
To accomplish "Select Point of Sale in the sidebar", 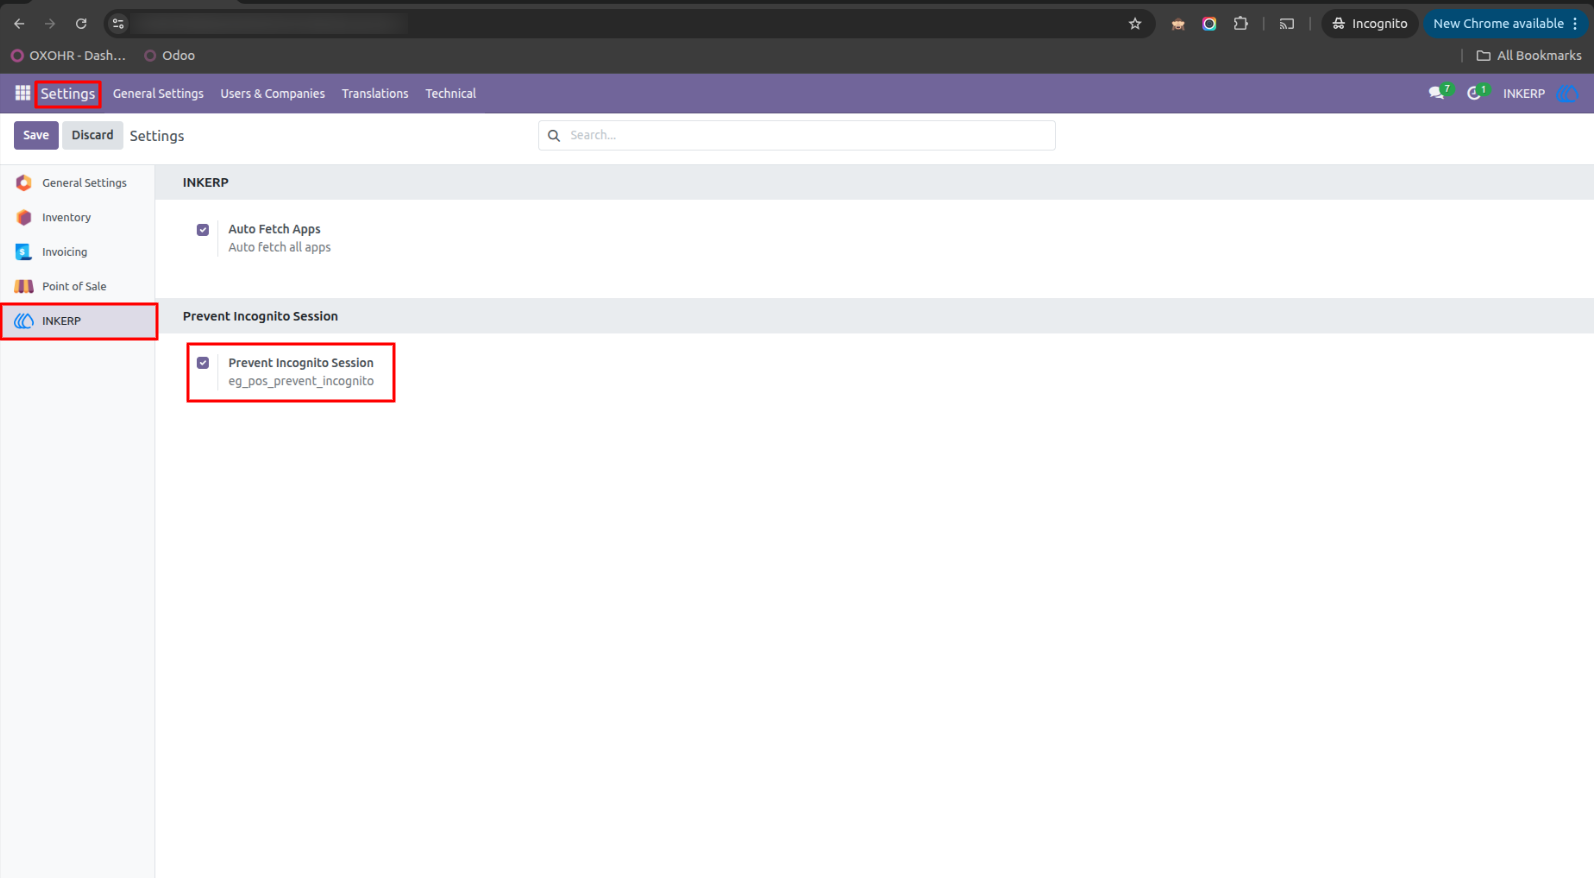I will coord(78,286).
